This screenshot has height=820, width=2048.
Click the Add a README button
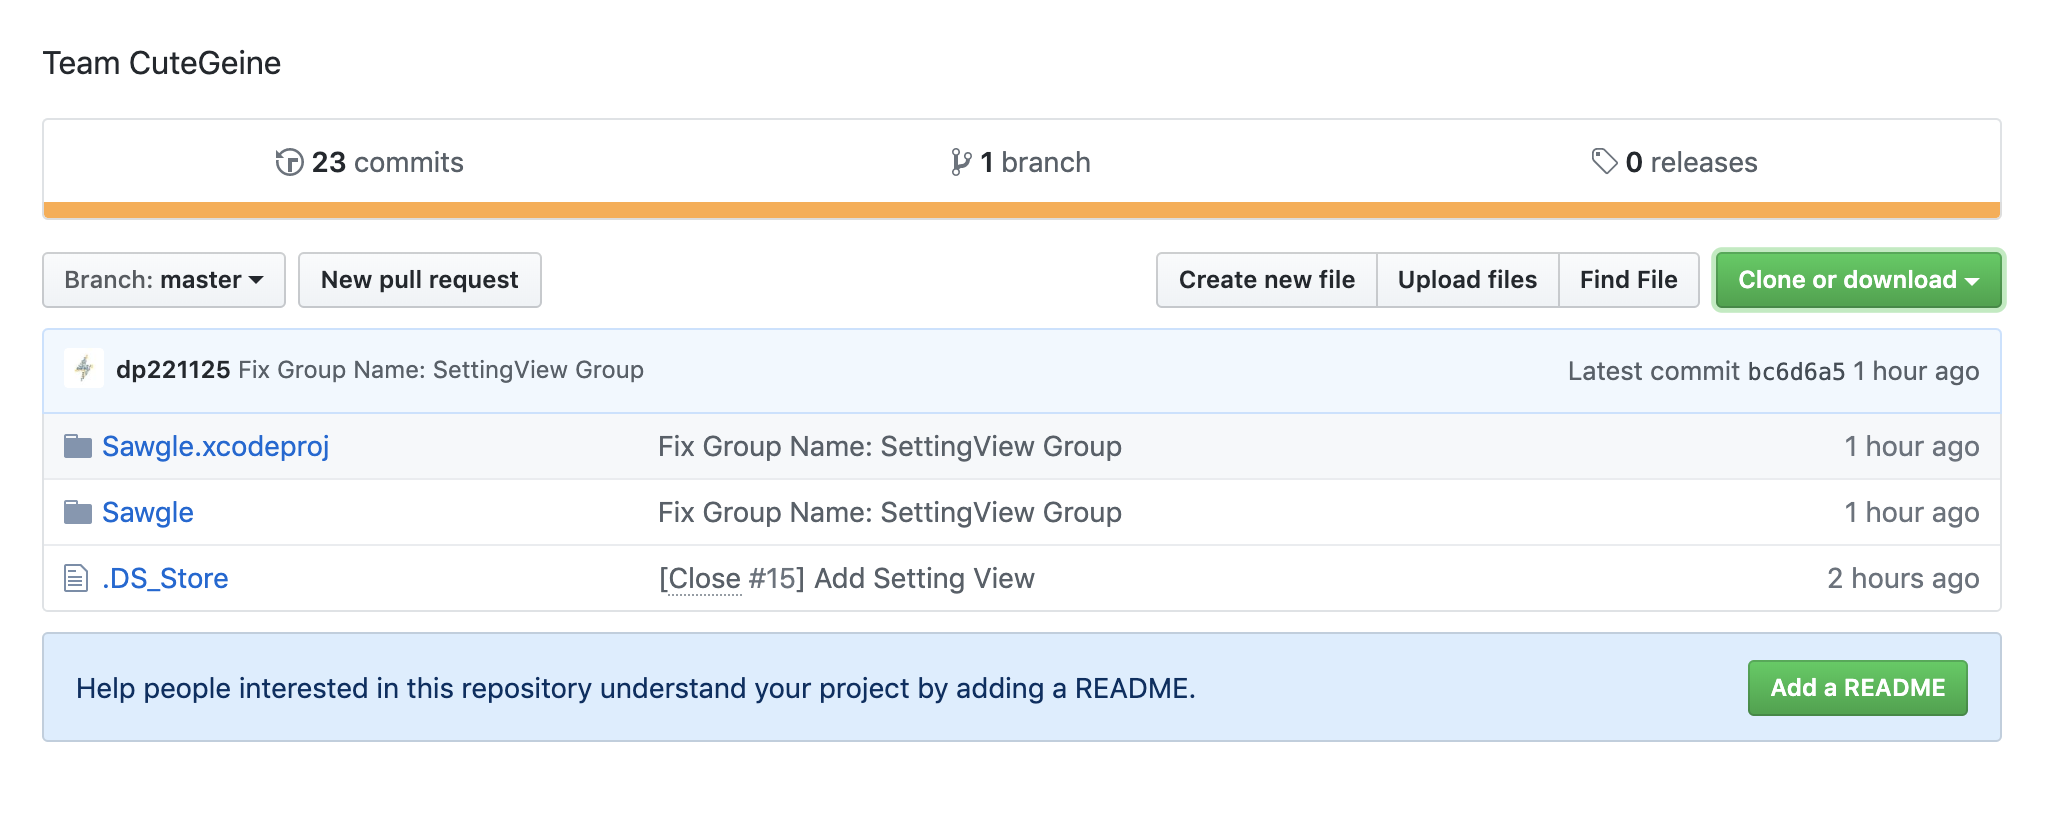pyautogui.click(x=1857, y=688)
